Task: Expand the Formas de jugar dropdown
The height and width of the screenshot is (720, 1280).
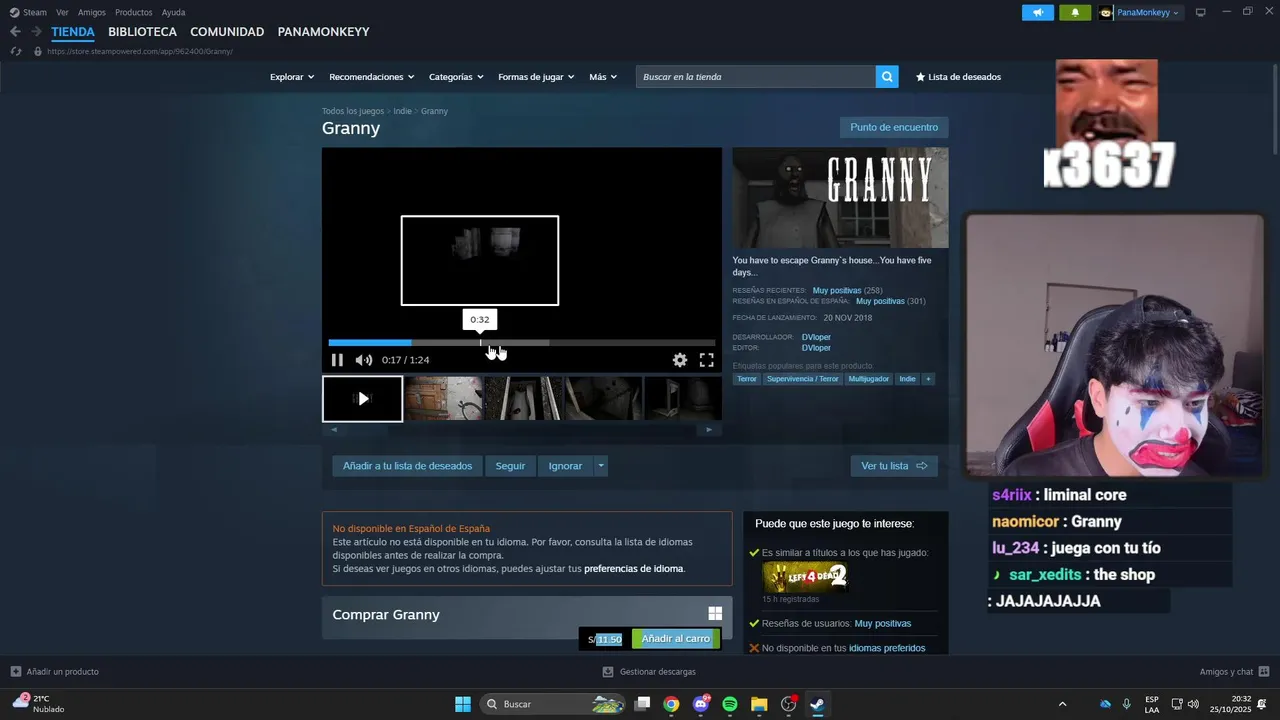Action: (x=536, y=77)
